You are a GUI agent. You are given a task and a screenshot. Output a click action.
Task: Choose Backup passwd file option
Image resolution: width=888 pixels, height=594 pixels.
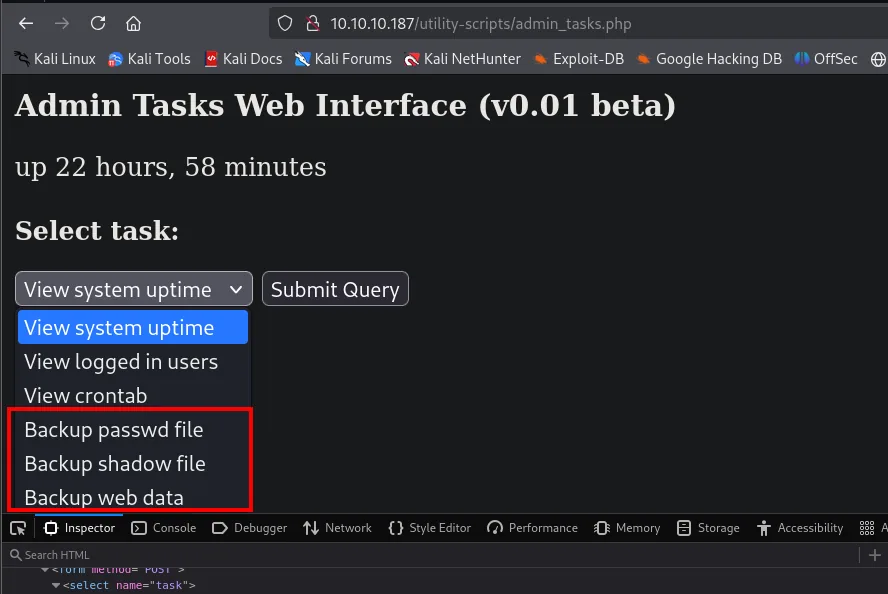133,429
